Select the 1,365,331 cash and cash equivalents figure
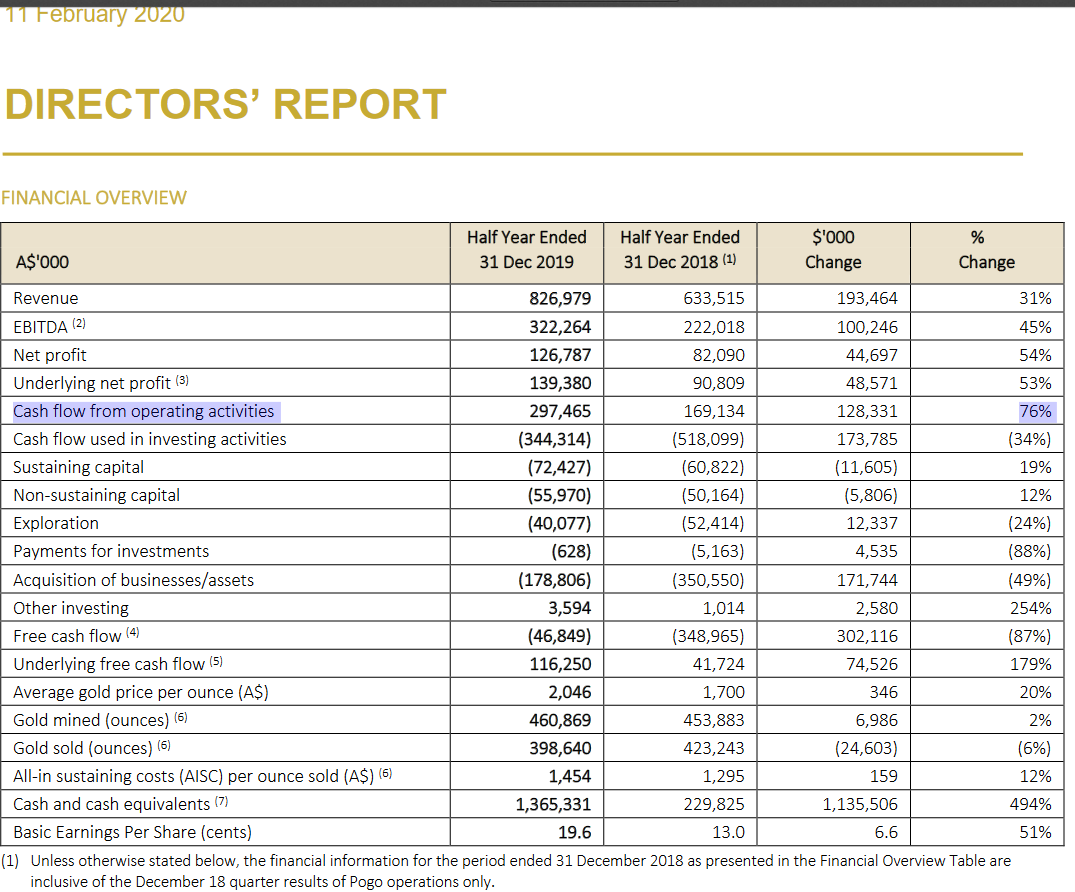Viewport: 1075px width, 892px height. pyautogui.click(x=552, y=804)
